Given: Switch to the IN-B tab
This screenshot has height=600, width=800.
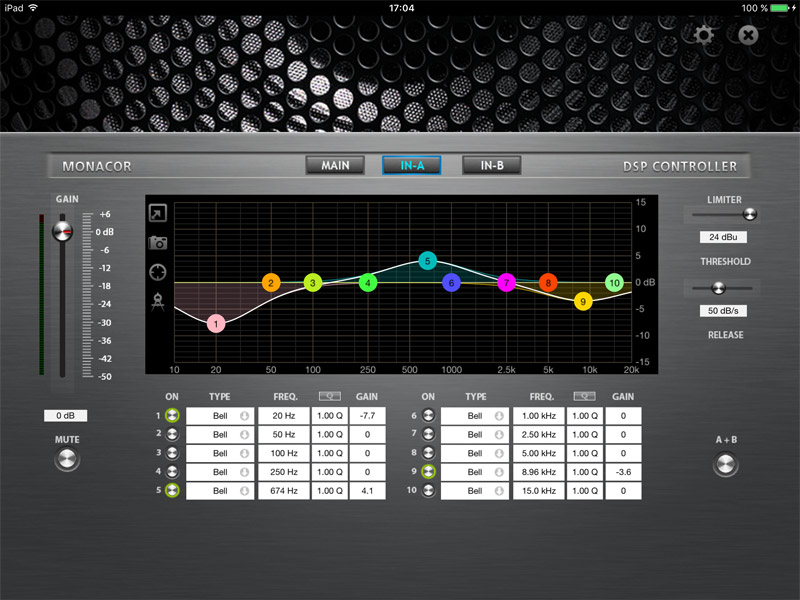Looking at the screenshot, I should click(492, 165).
